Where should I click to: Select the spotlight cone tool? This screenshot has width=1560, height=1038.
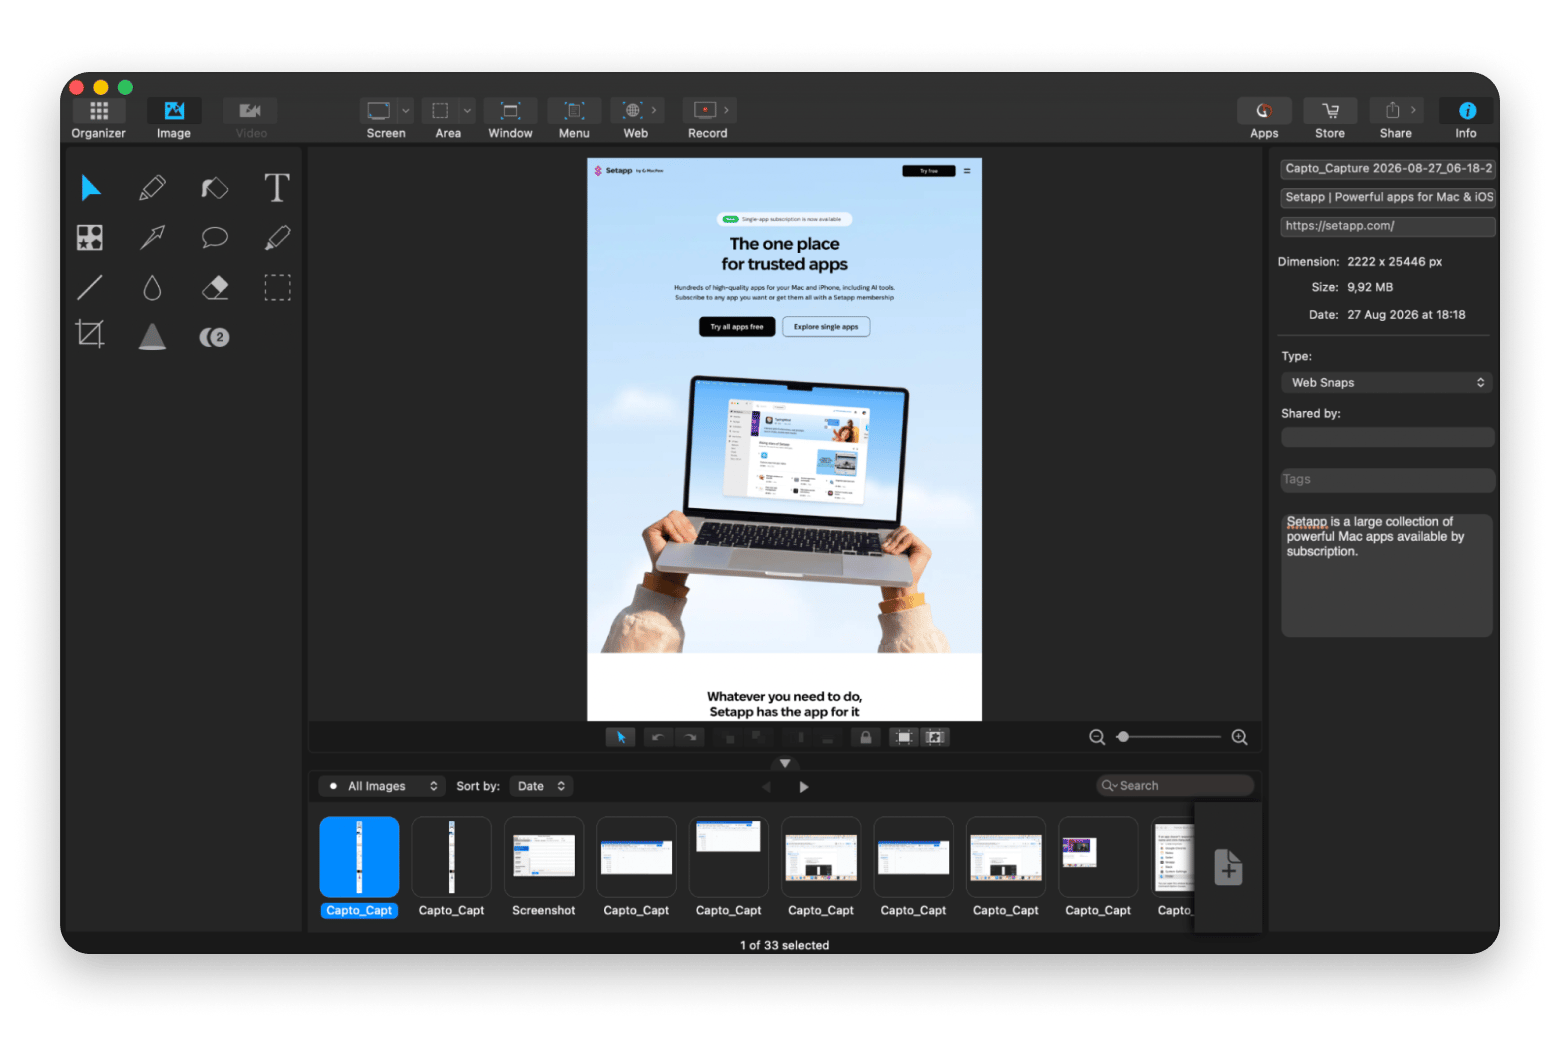(x=152, y=336)
